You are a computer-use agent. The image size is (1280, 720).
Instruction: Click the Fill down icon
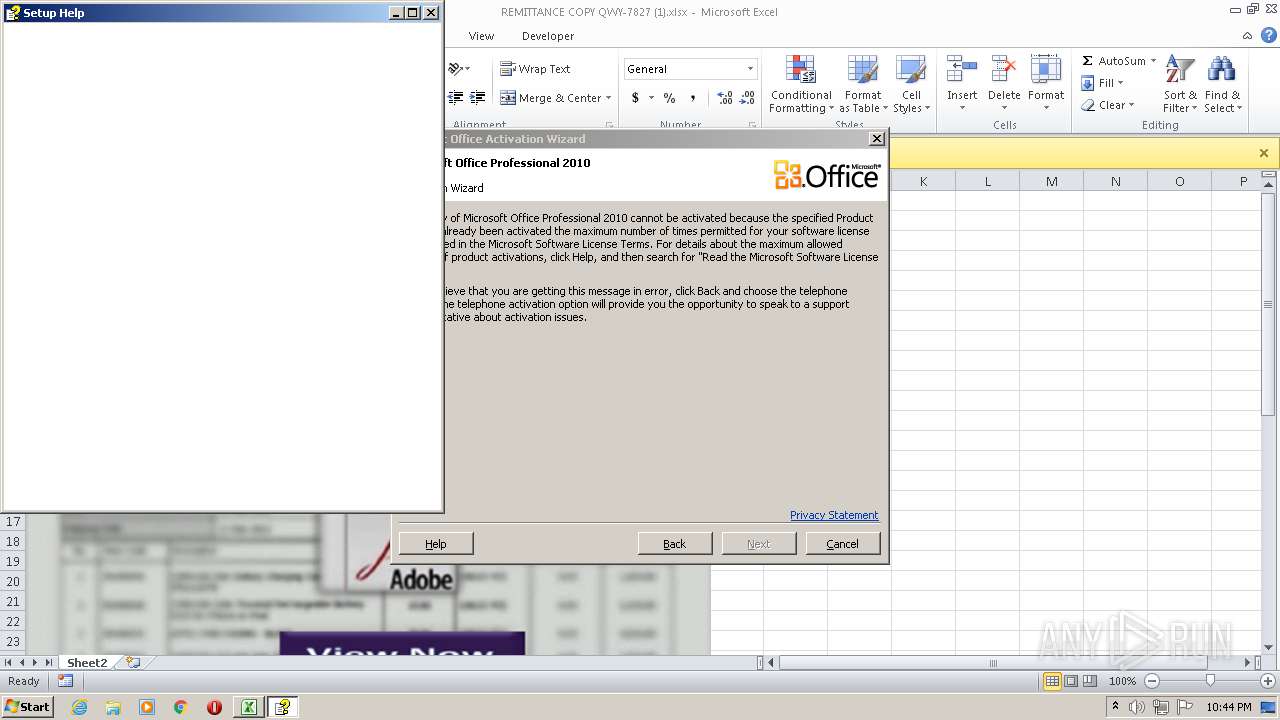[1087, 83]
